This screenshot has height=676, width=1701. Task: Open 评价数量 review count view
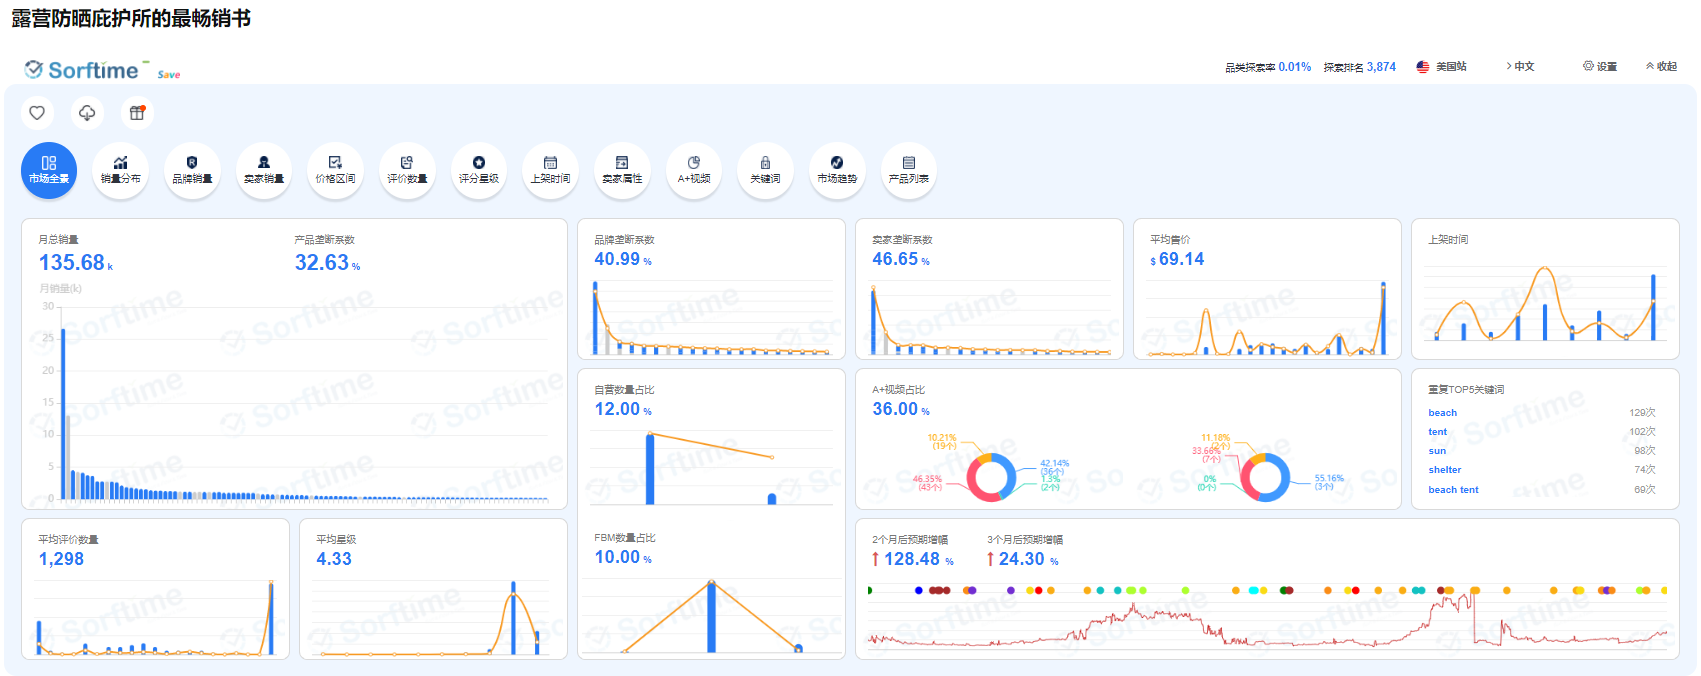pos(407,170)
